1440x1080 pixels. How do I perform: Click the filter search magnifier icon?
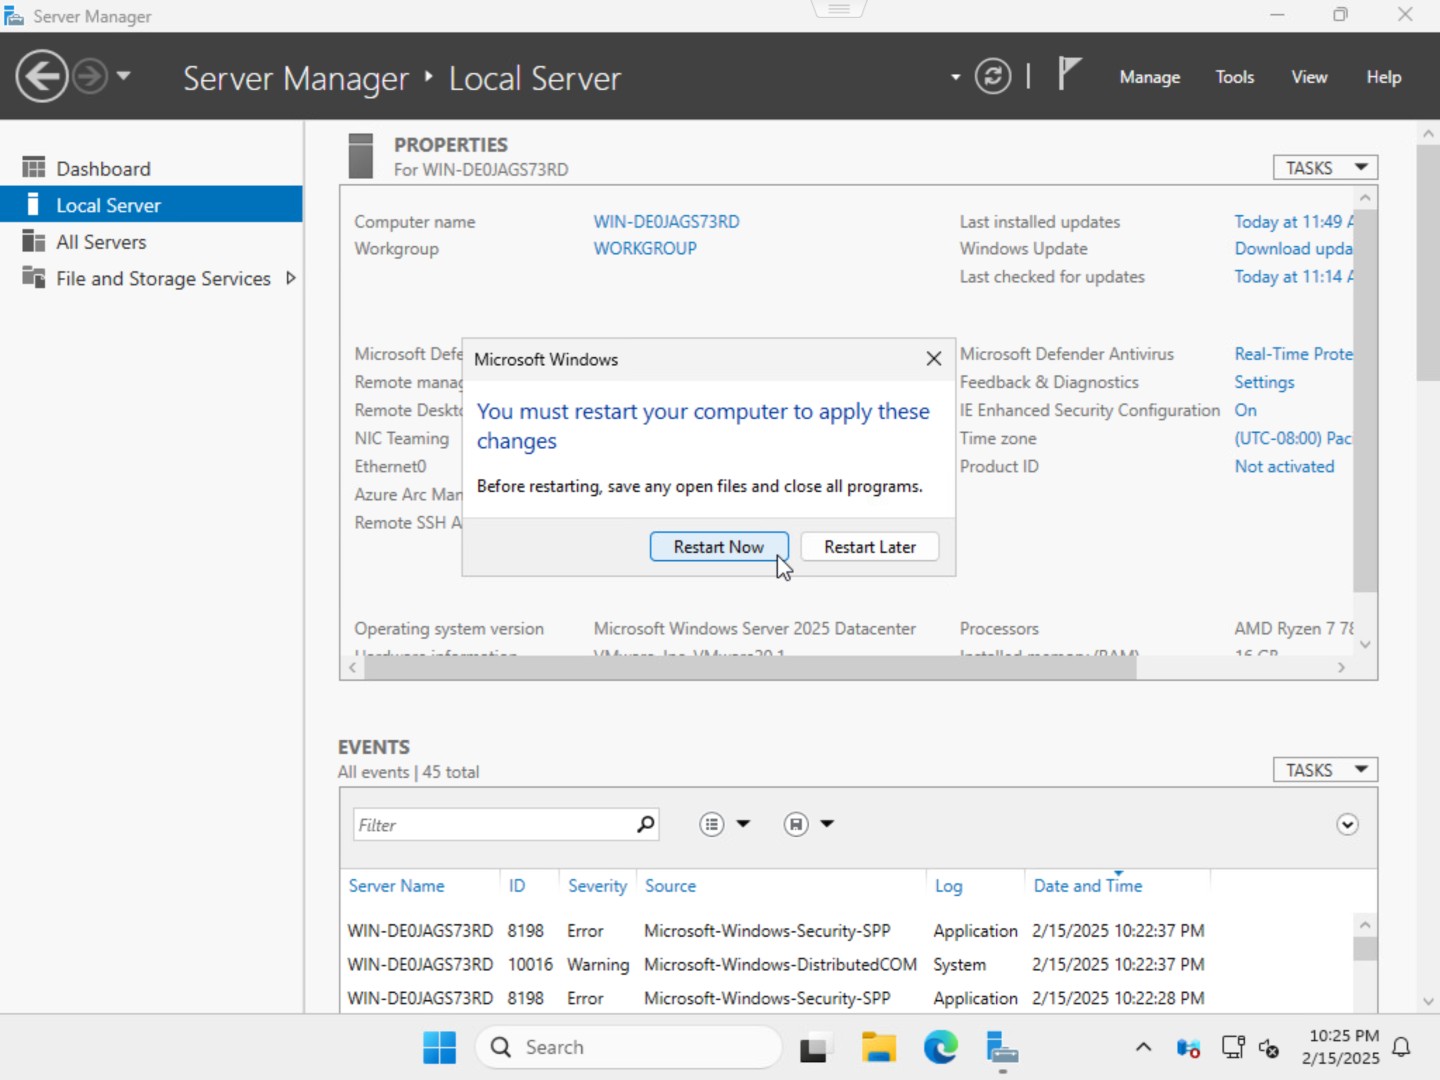click(646, 824)
